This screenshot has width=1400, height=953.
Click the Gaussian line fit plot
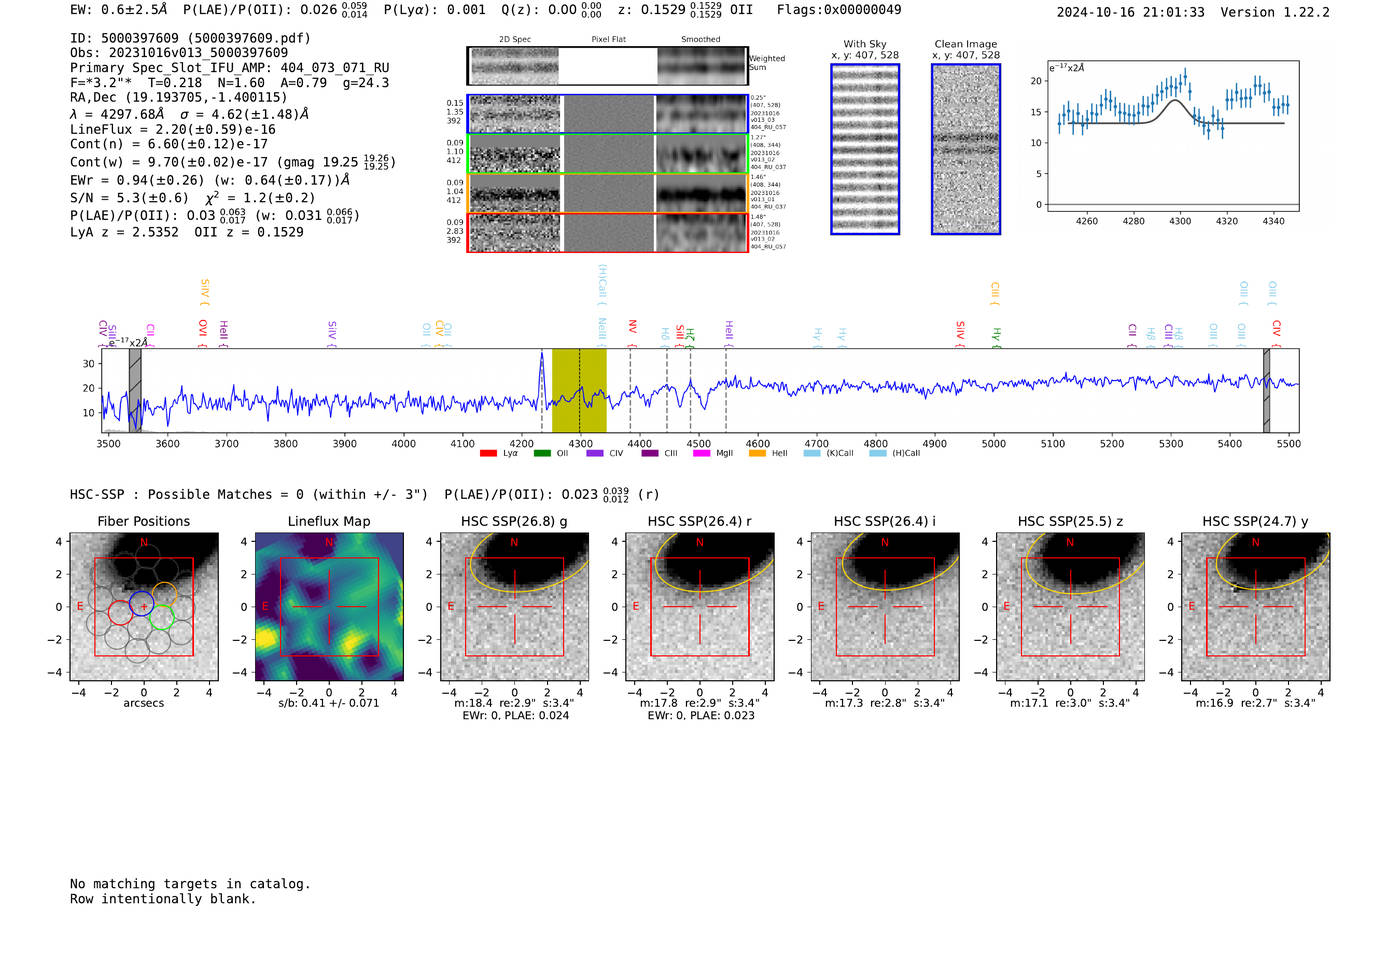point(1172,136)
